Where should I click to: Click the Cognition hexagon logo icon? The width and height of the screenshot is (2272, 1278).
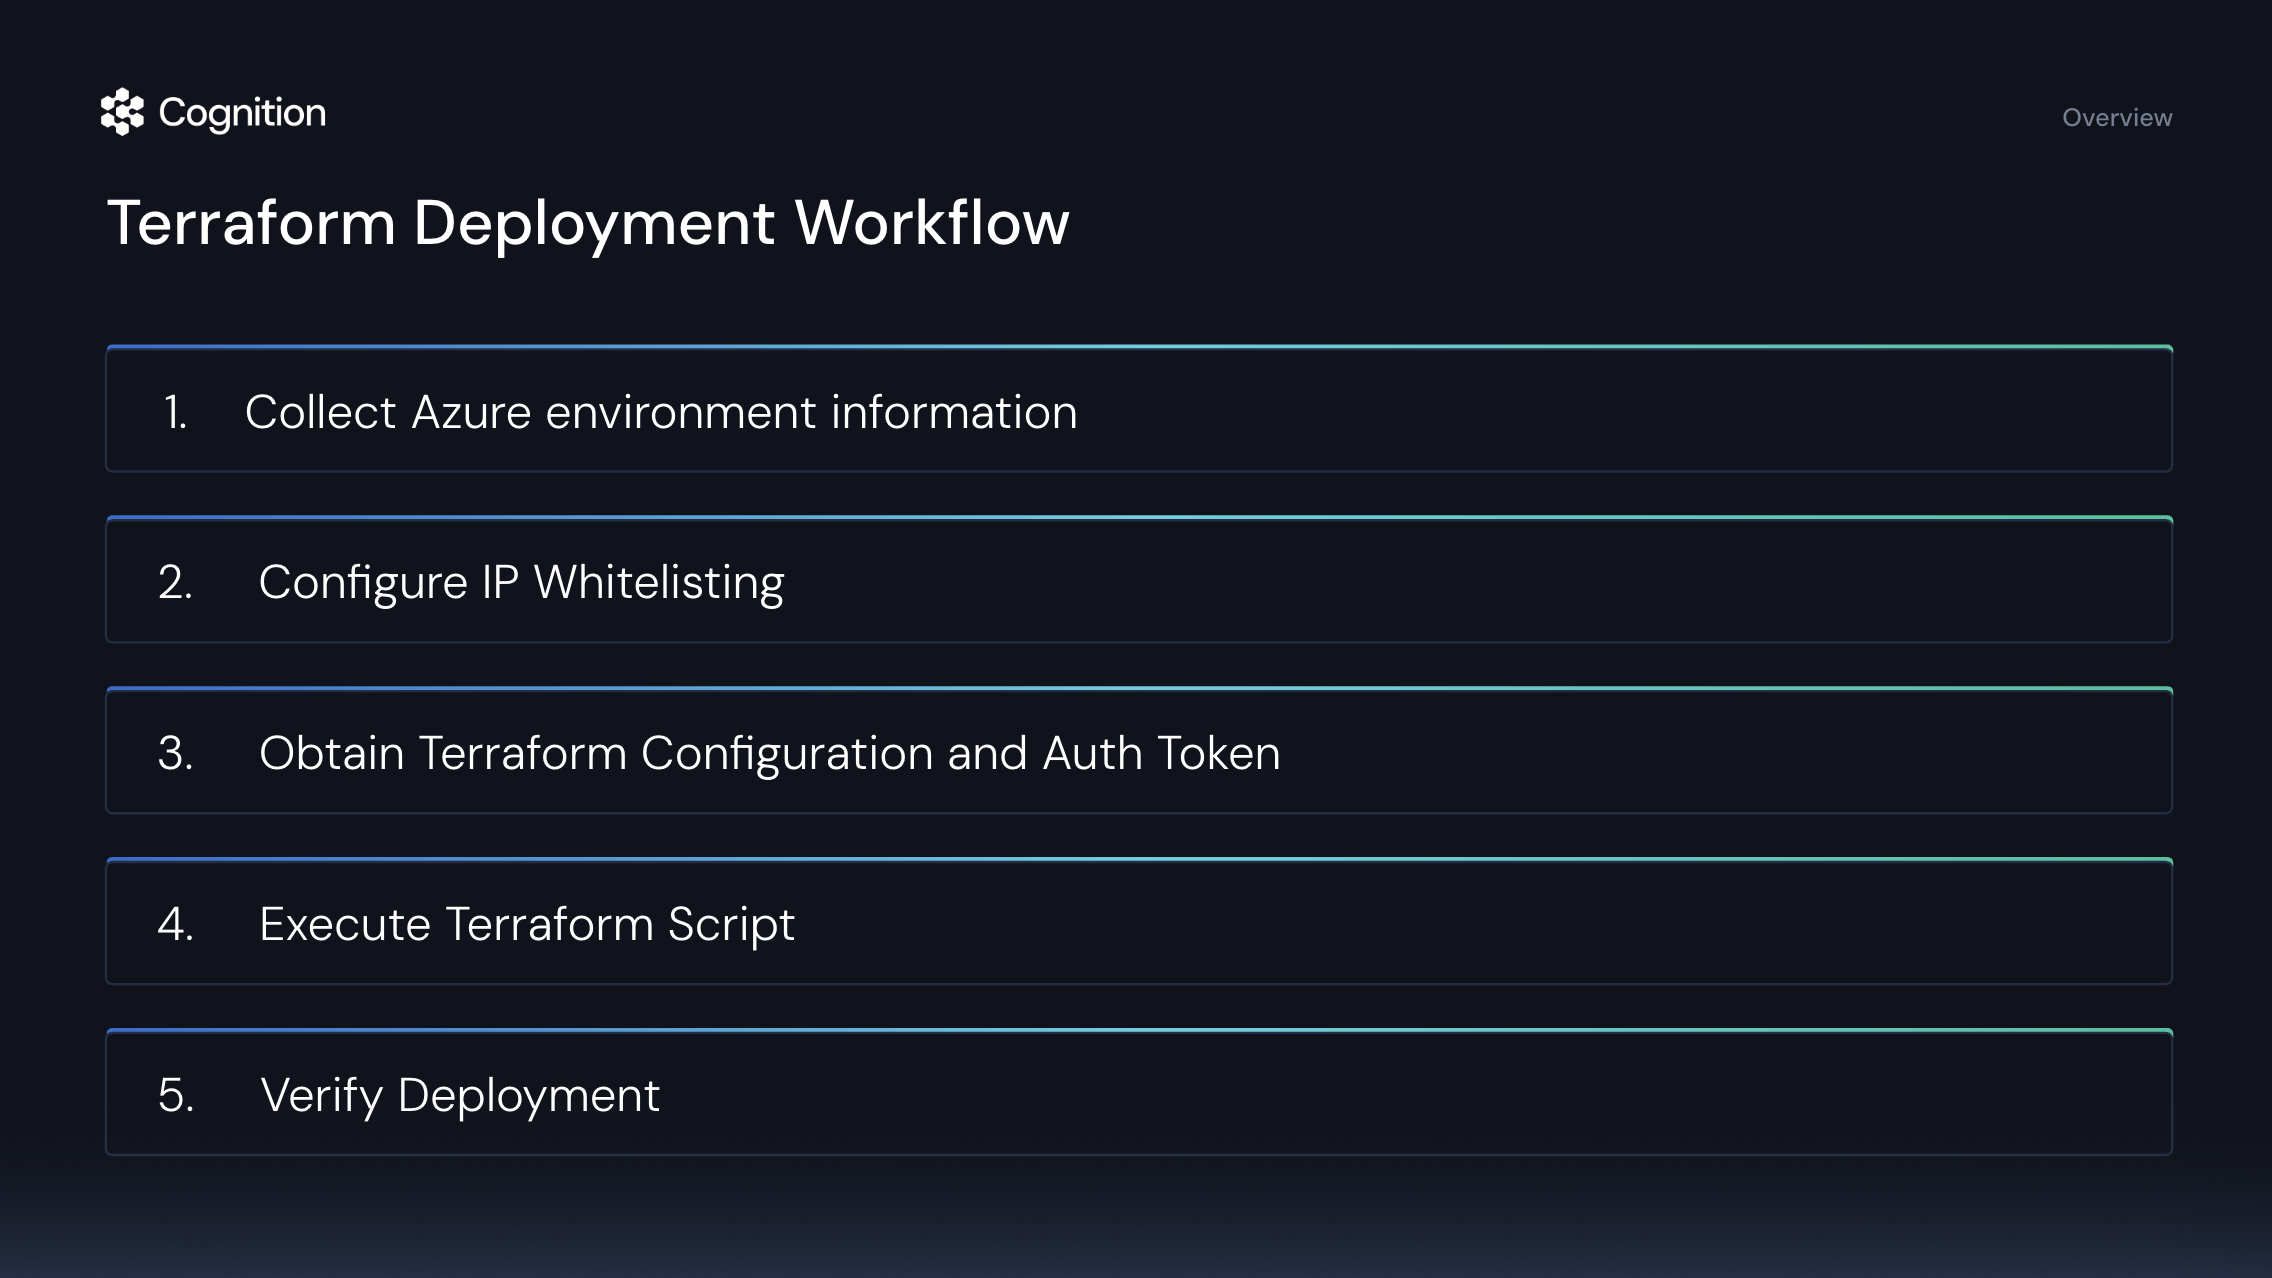coord(122,112)
